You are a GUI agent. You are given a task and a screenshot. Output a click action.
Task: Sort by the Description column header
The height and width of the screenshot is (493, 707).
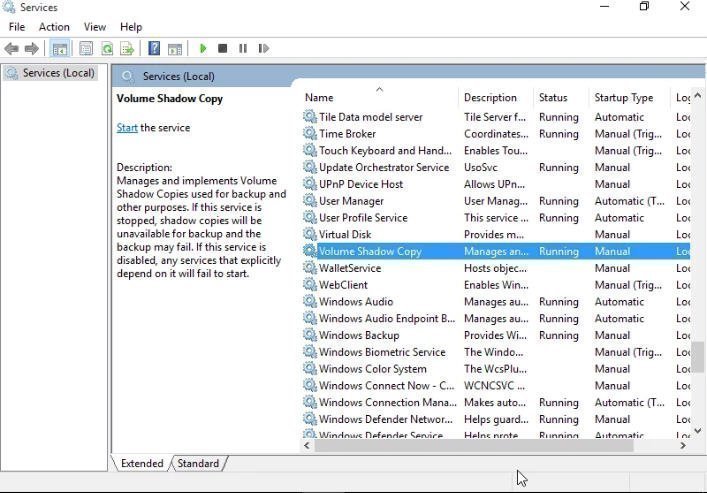coord(496,97)
